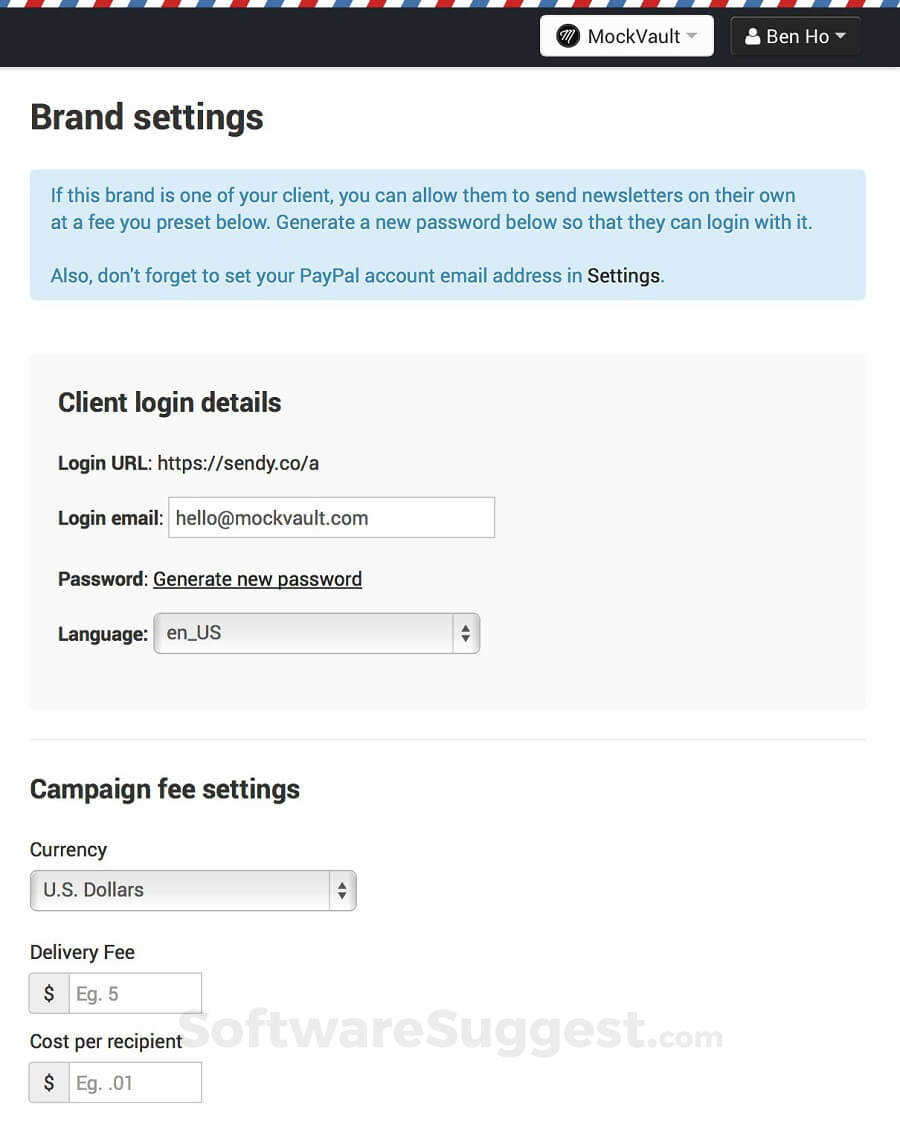Click the dollar sign beside Cost per recipient
Viewport: 900px width, 1127px height.
[x=49, y=1083]
